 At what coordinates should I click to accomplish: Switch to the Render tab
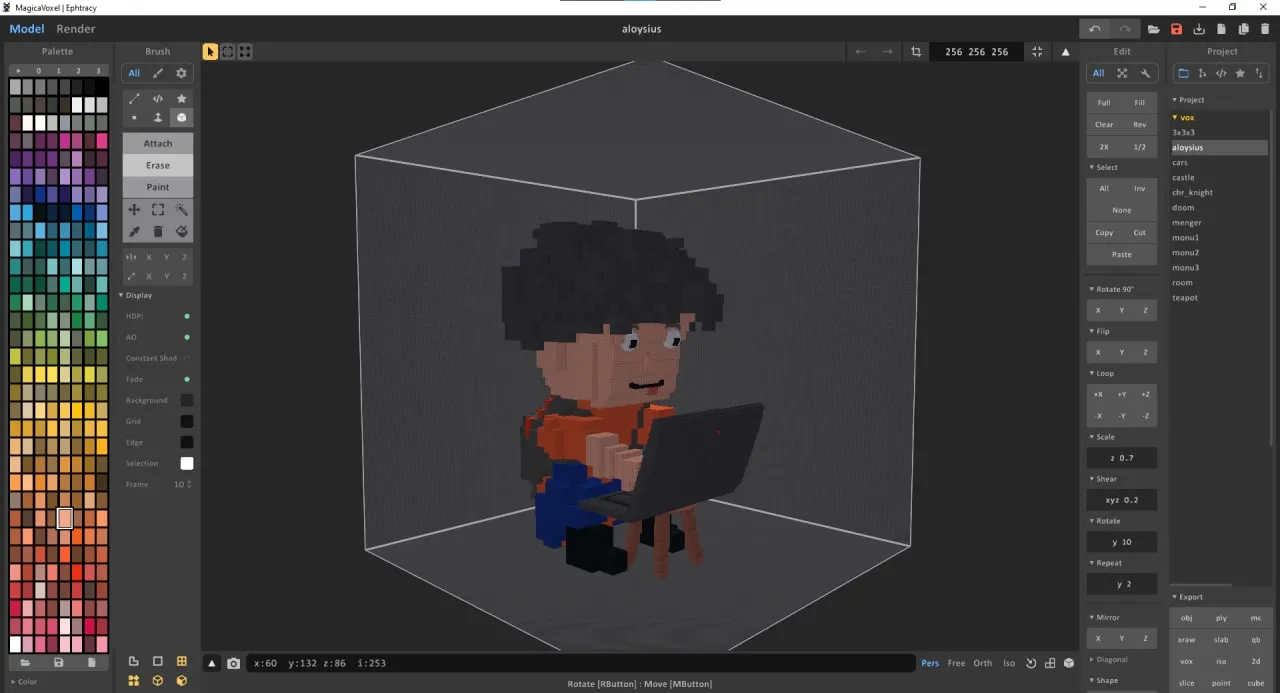[x=75, y=28]
